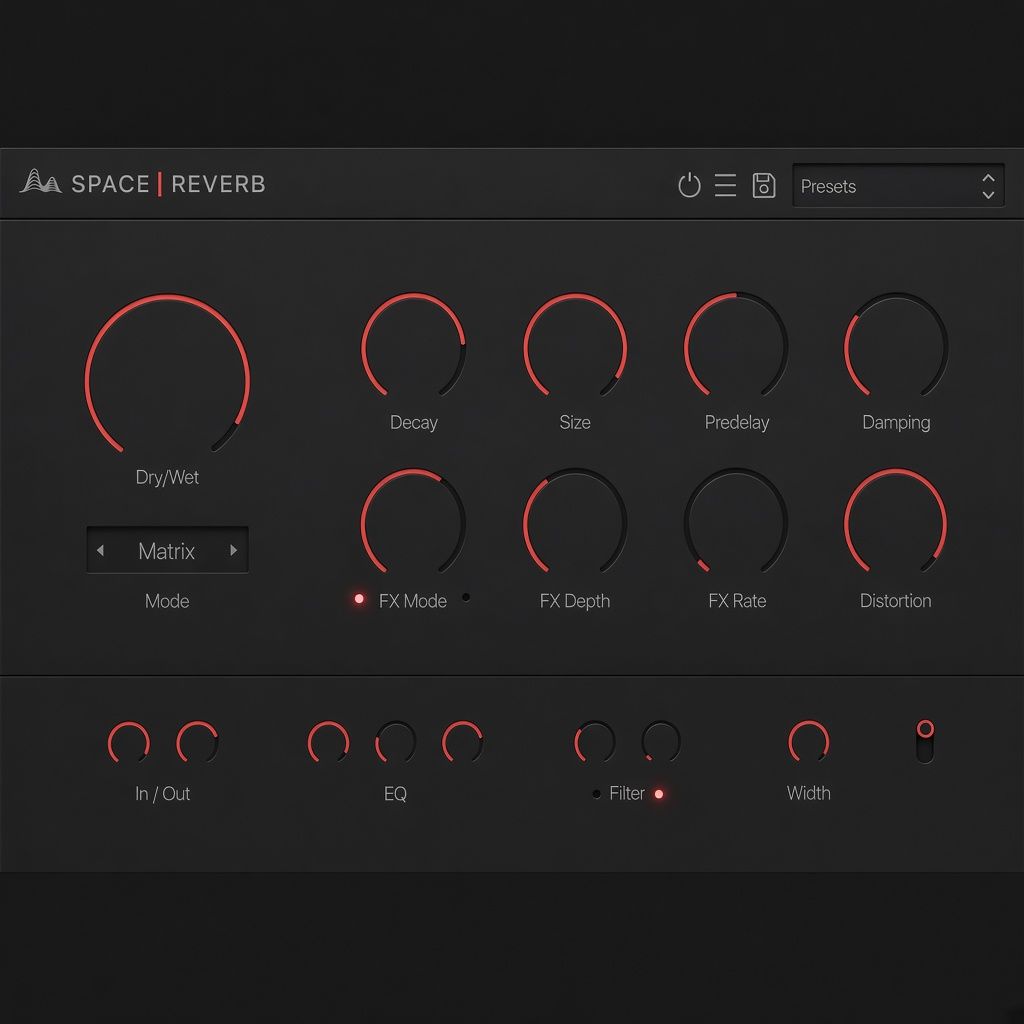The height and width of the screenshot is (1024, 1024).
Task: Select the dark left Filter indicator
Action: pyautogui.click(x=596, y=794)
